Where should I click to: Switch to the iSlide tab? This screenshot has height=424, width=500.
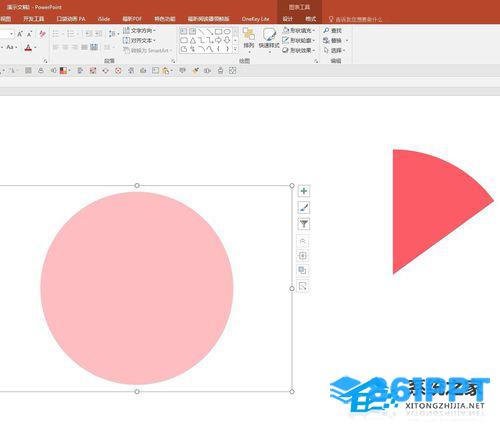pyautogui.click(x=104, y=19)
